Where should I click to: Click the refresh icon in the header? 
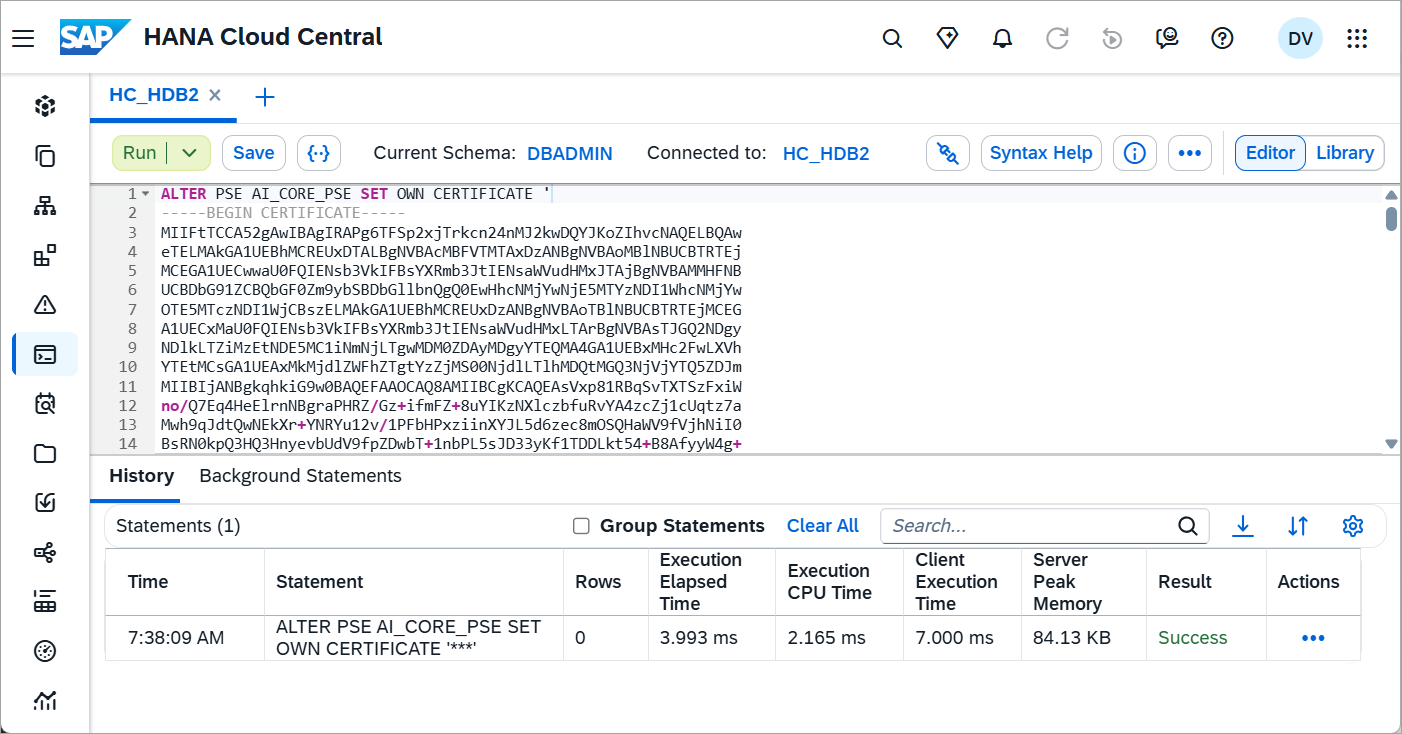[x=1057, y=38]
